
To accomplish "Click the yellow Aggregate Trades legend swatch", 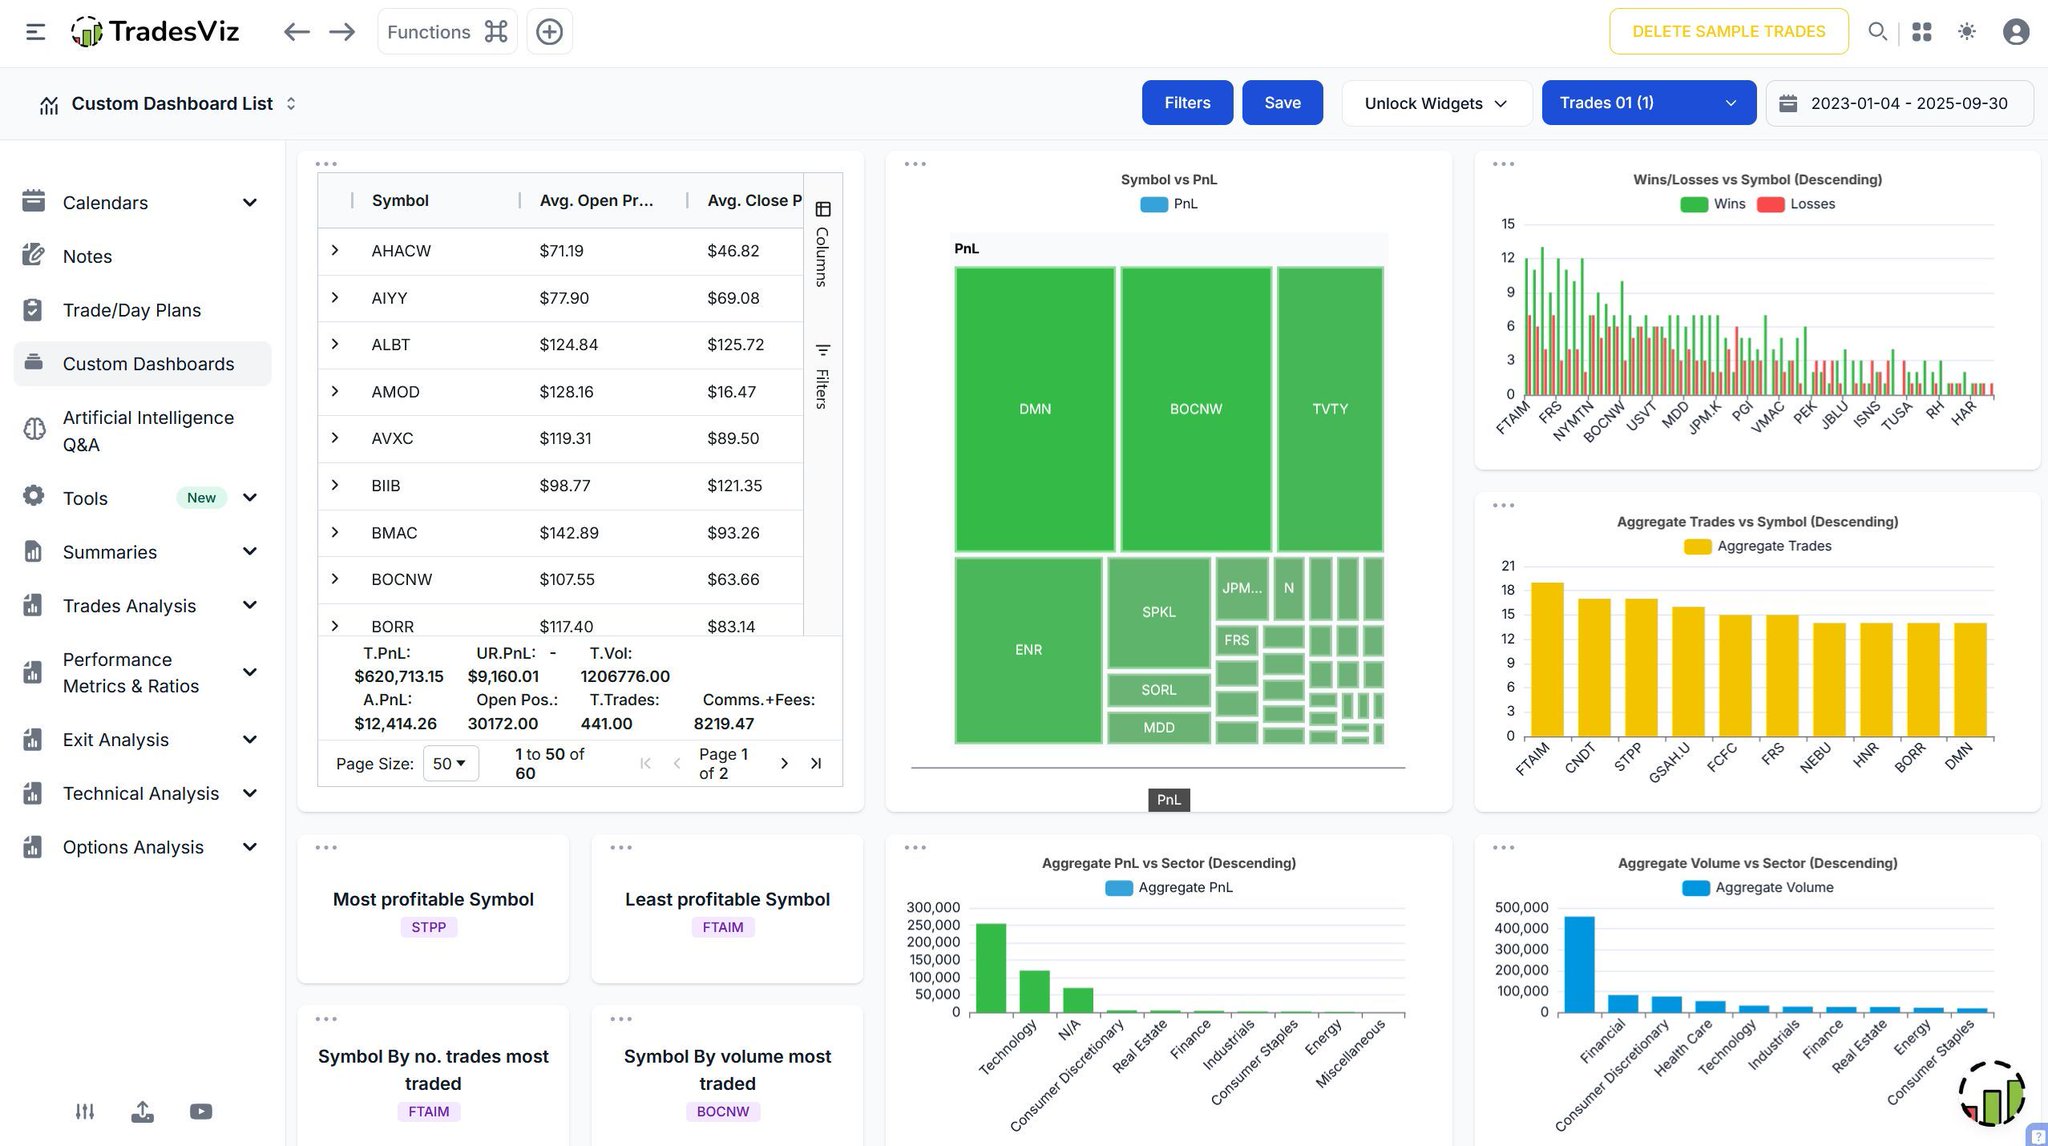I will coord(1697,546).
